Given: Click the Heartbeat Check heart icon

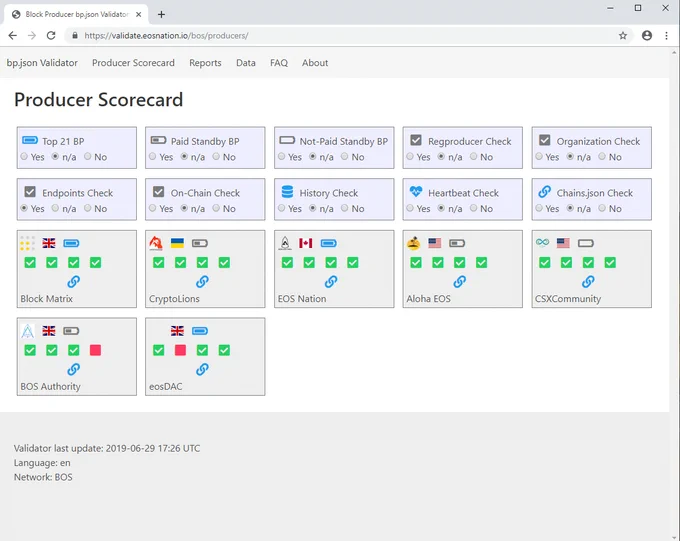Looking at the screenshot, I should [x=416, y=191].
